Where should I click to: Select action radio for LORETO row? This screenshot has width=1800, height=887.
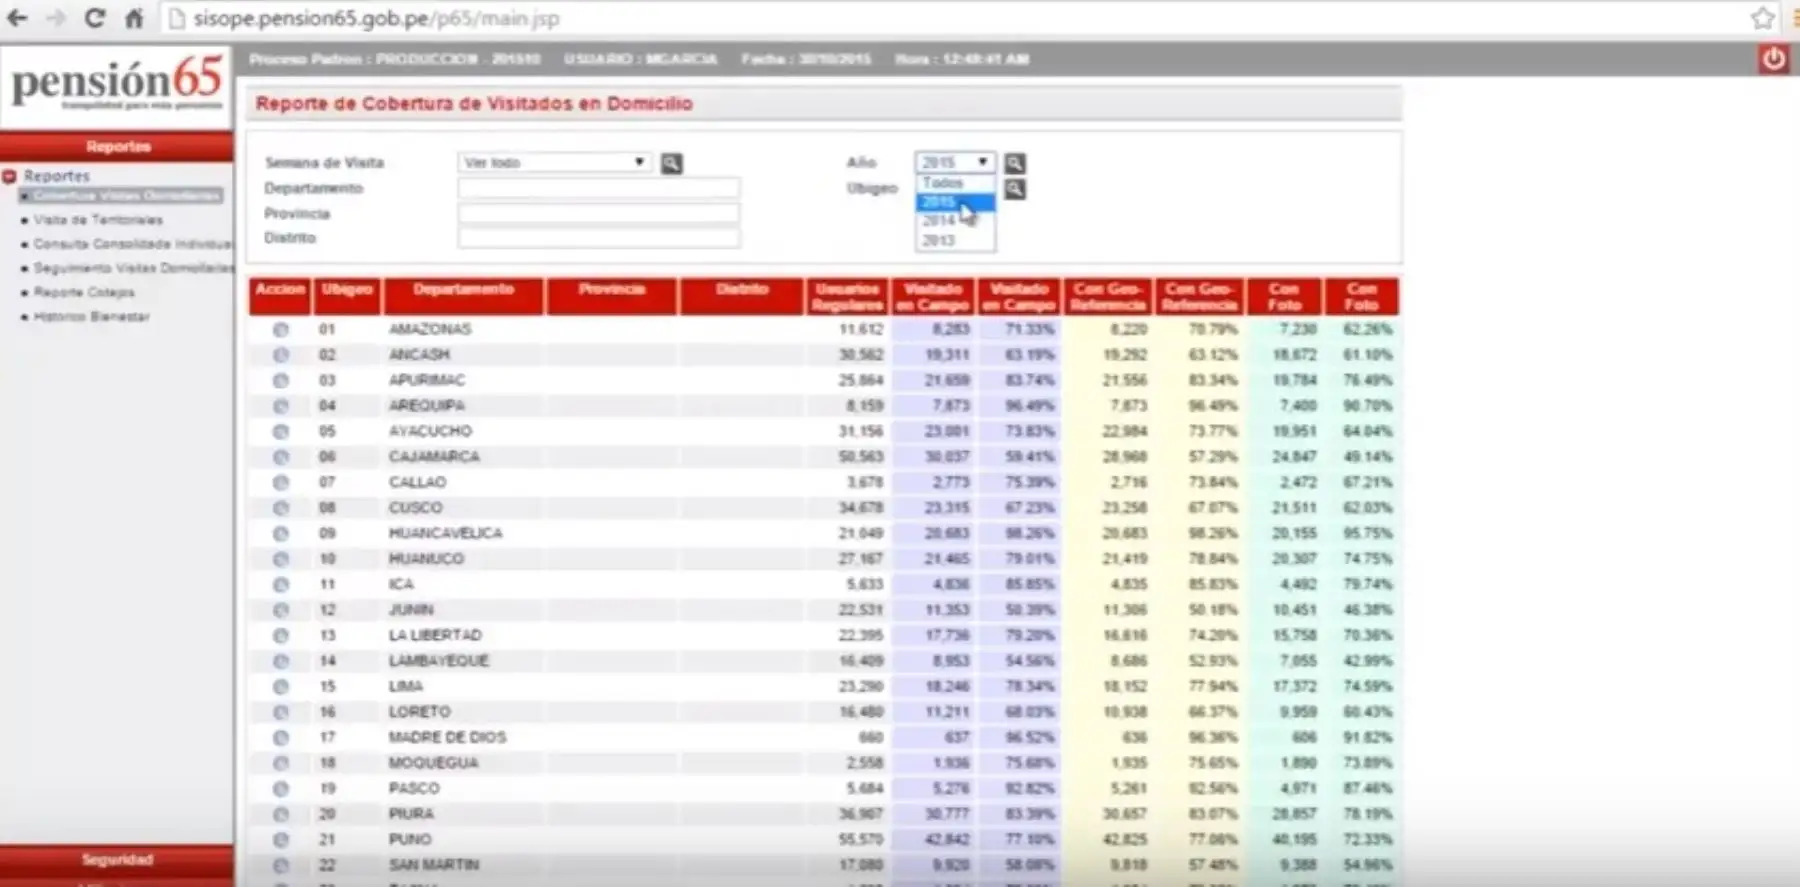[x=280, y=712]
